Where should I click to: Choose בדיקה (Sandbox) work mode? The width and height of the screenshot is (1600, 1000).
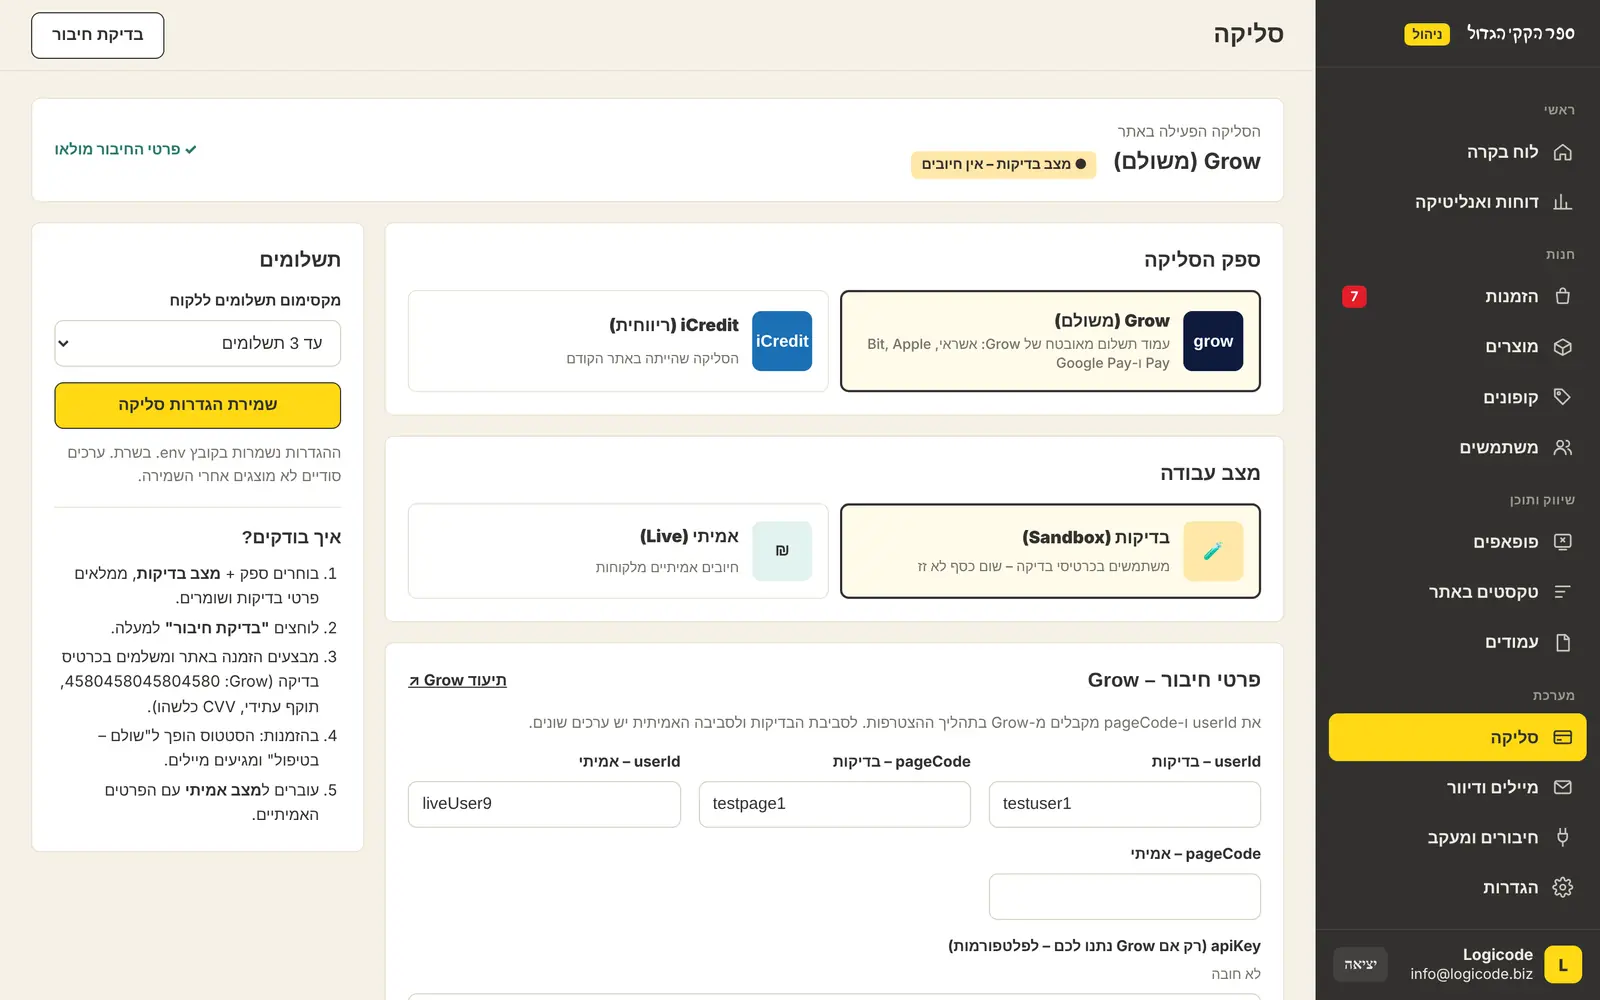coord(1050,551)
